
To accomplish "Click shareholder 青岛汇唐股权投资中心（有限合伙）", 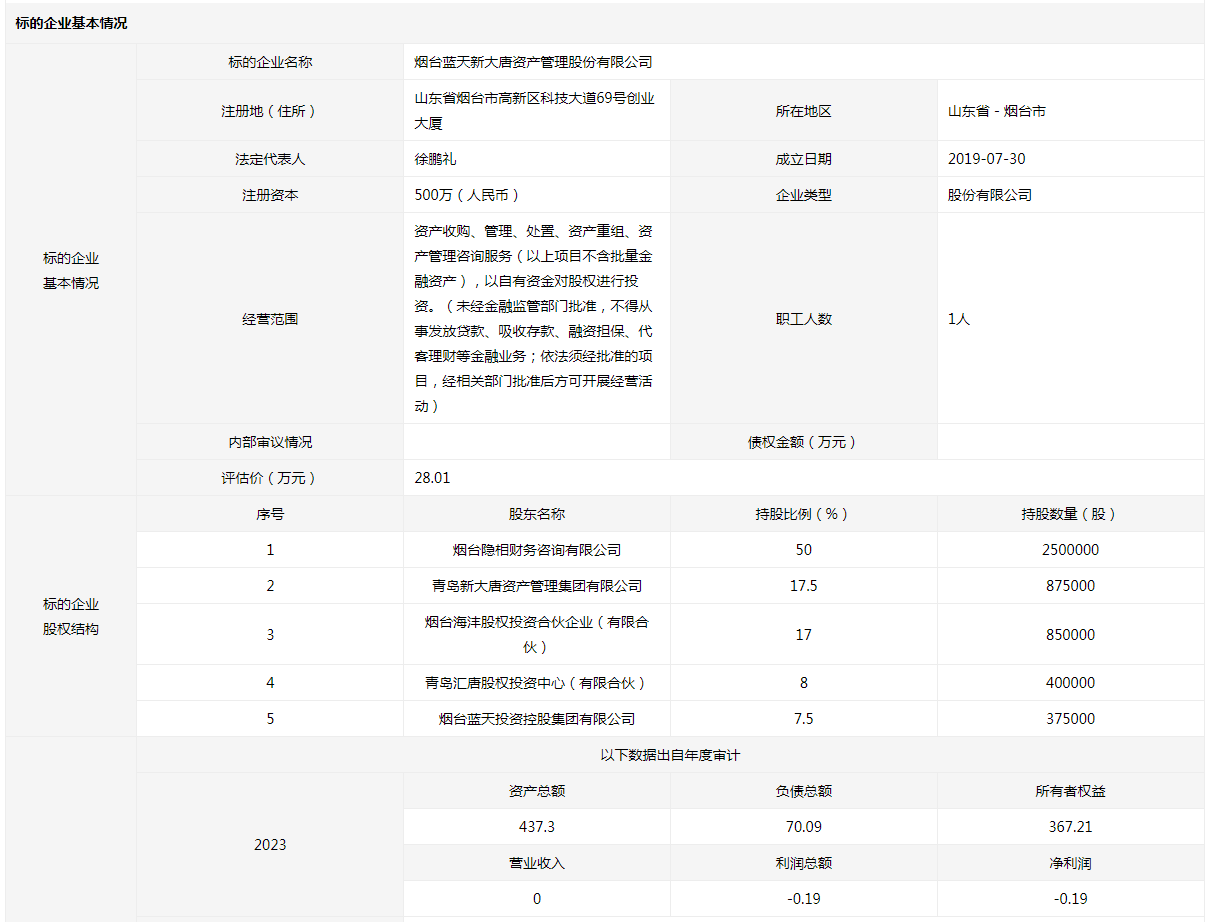I will [536, 683].
